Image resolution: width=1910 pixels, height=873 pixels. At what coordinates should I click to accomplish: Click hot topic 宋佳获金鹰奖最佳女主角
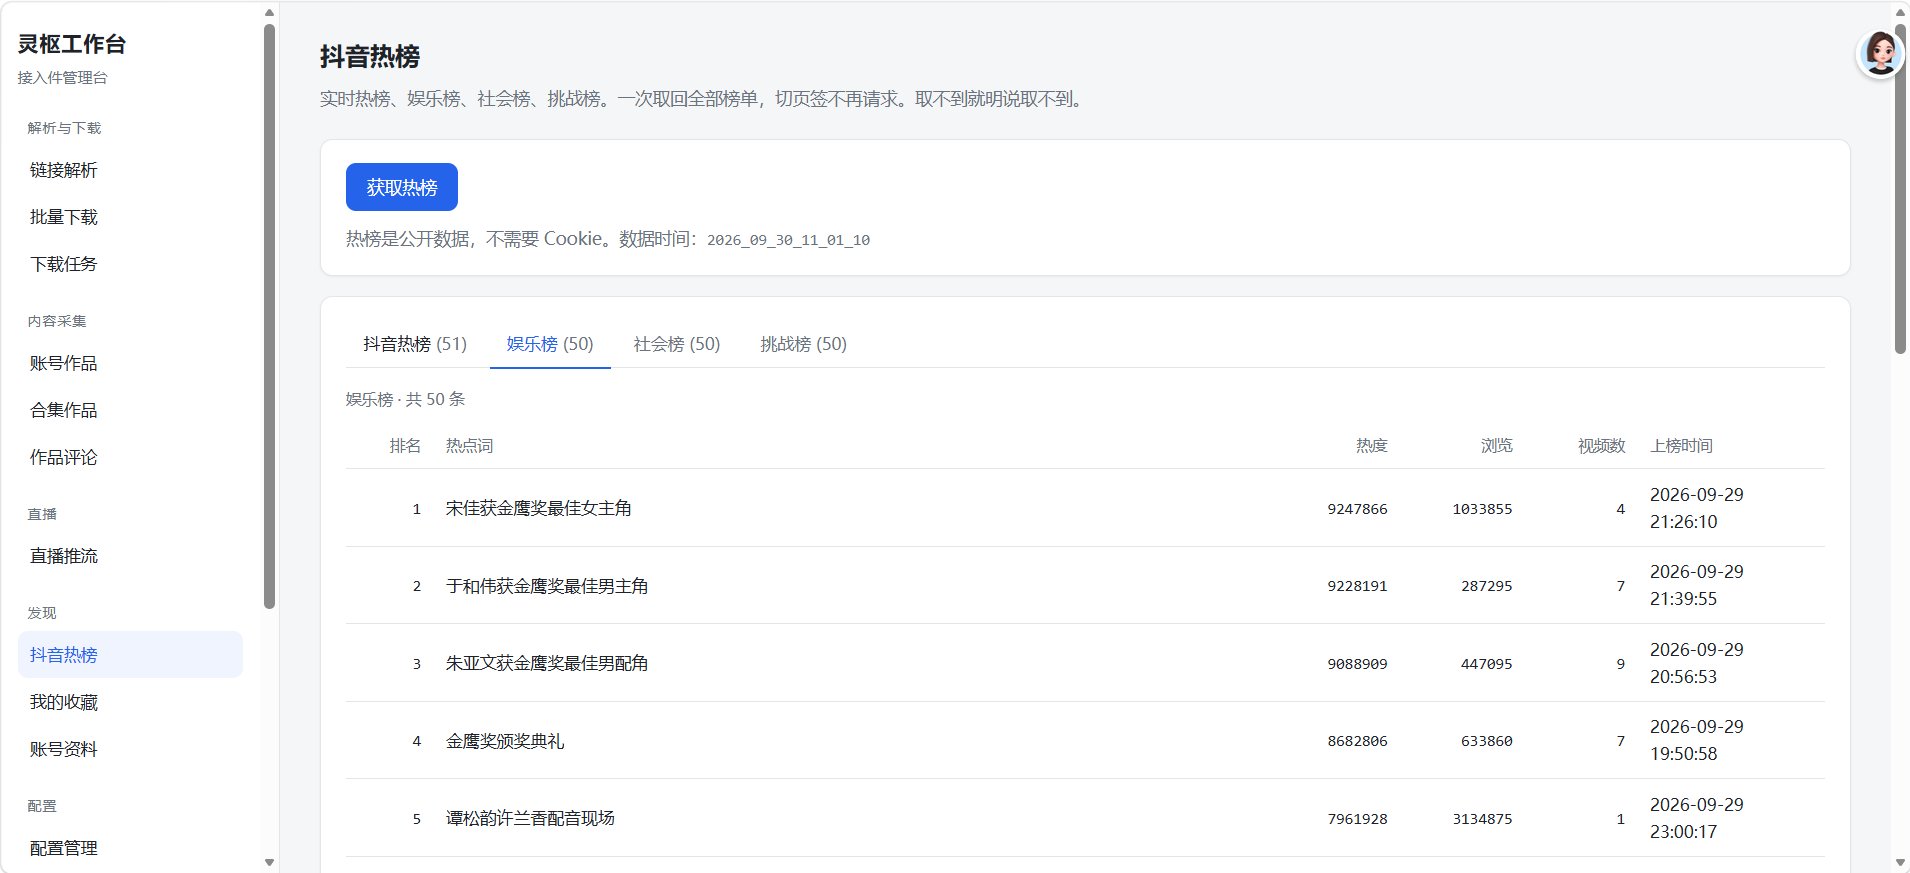pos(538,508)
